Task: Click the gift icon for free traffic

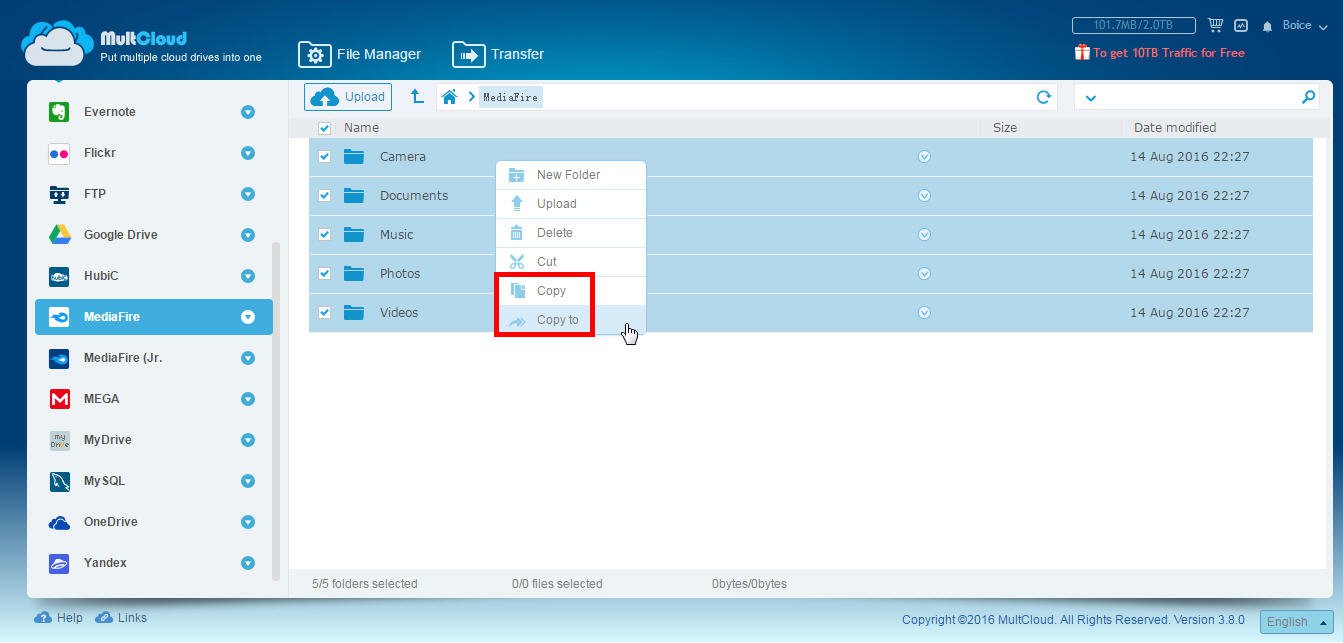Action: point(1082,52)
